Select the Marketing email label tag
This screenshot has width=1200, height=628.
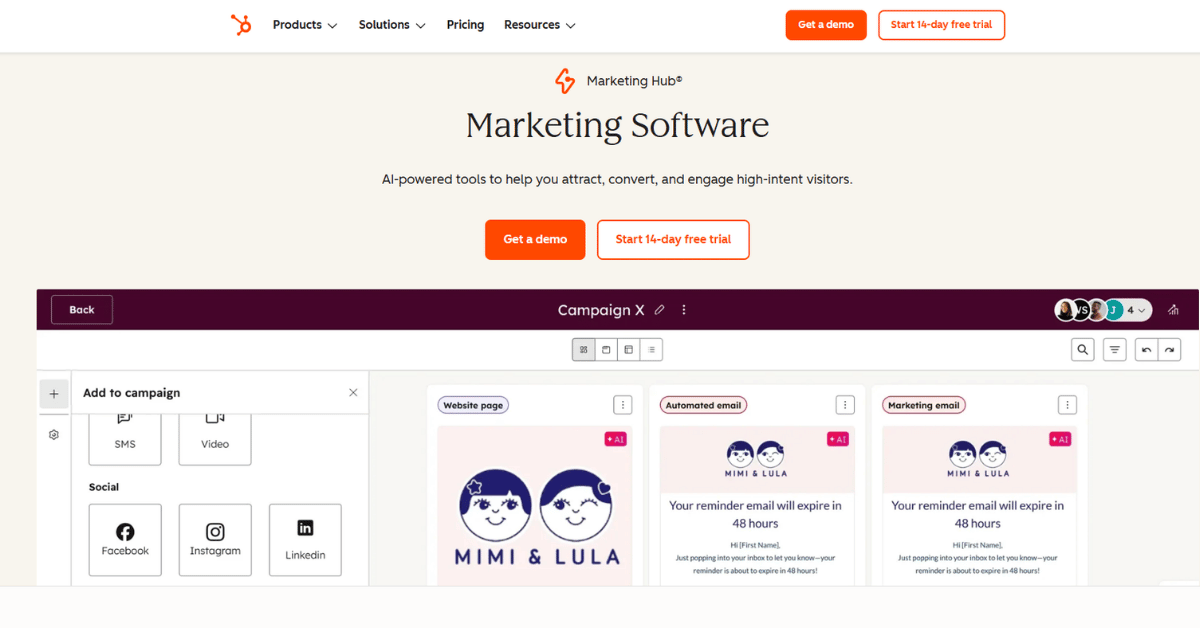[924, 405]
